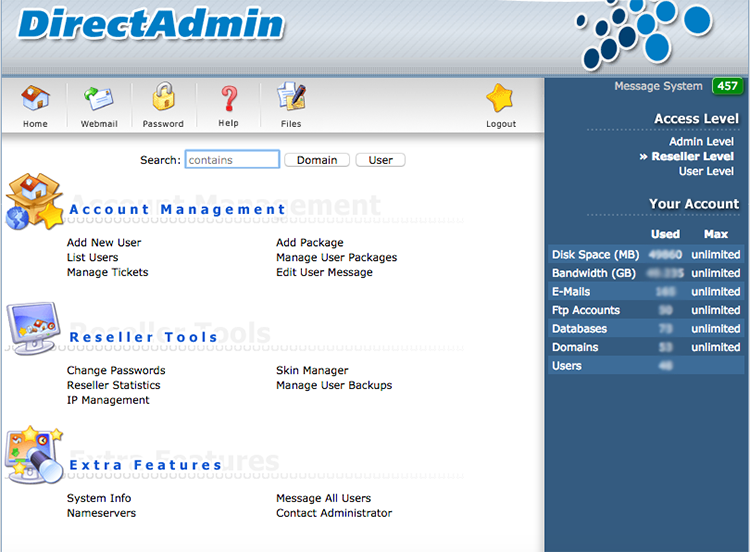The width and height of the screenshot is (750, 552).
Task: Switch to User Level access
Action: tap(706, 171)
